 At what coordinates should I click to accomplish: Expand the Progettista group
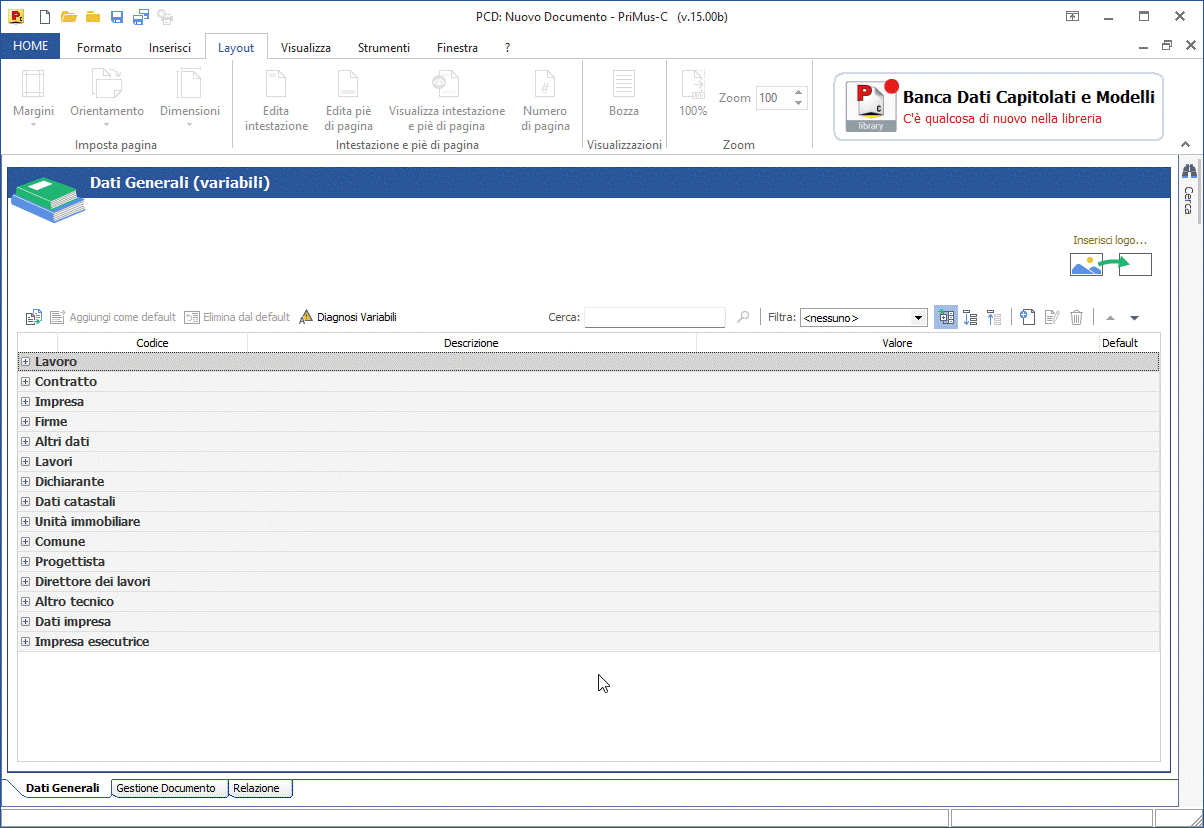tap(26, 562)
